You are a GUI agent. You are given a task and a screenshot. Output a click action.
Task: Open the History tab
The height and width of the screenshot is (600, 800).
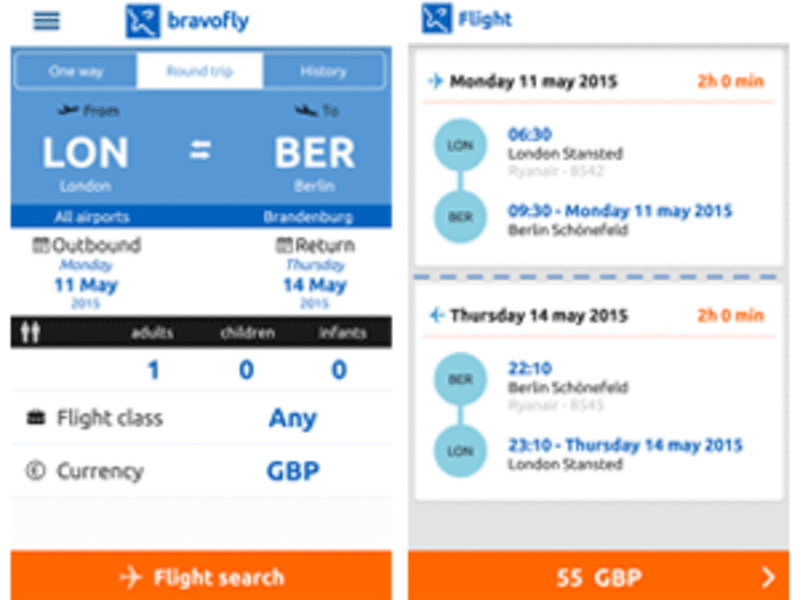(323, 71)
